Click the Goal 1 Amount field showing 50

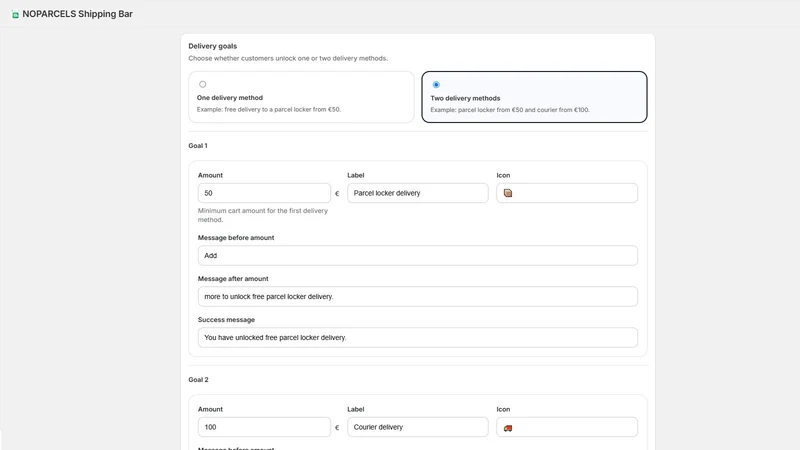tap(264, 193)
